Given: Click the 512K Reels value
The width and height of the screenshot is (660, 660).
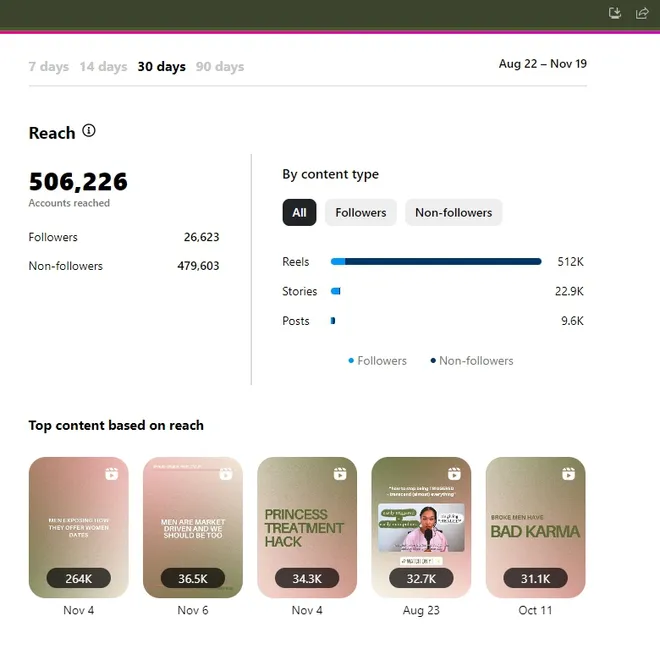Looking at the screenshot, I should tap(570, 262).
